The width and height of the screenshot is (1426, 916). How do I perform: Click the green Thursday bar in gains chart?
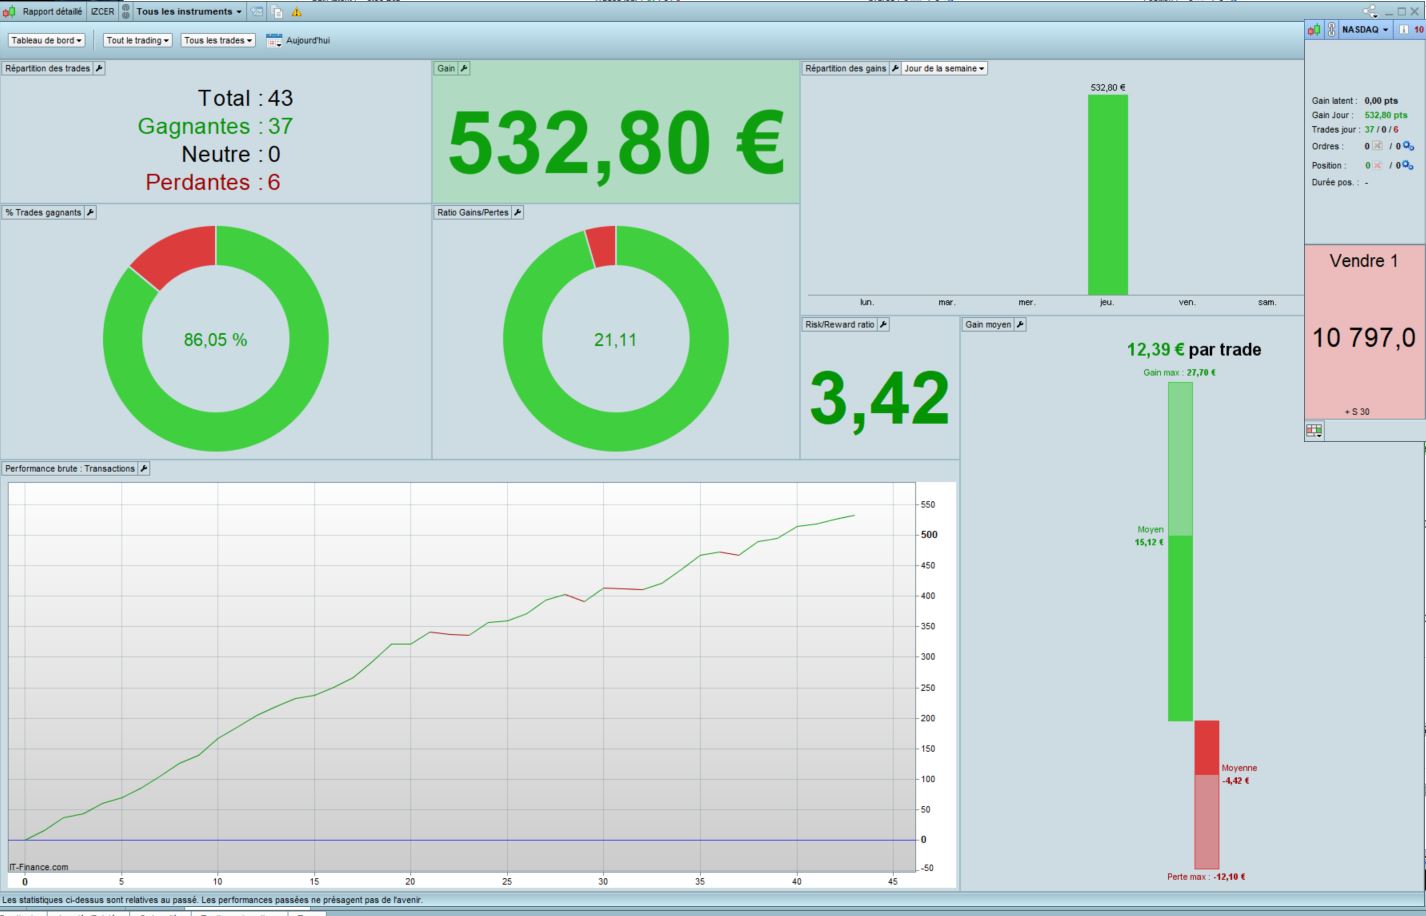1107,195
